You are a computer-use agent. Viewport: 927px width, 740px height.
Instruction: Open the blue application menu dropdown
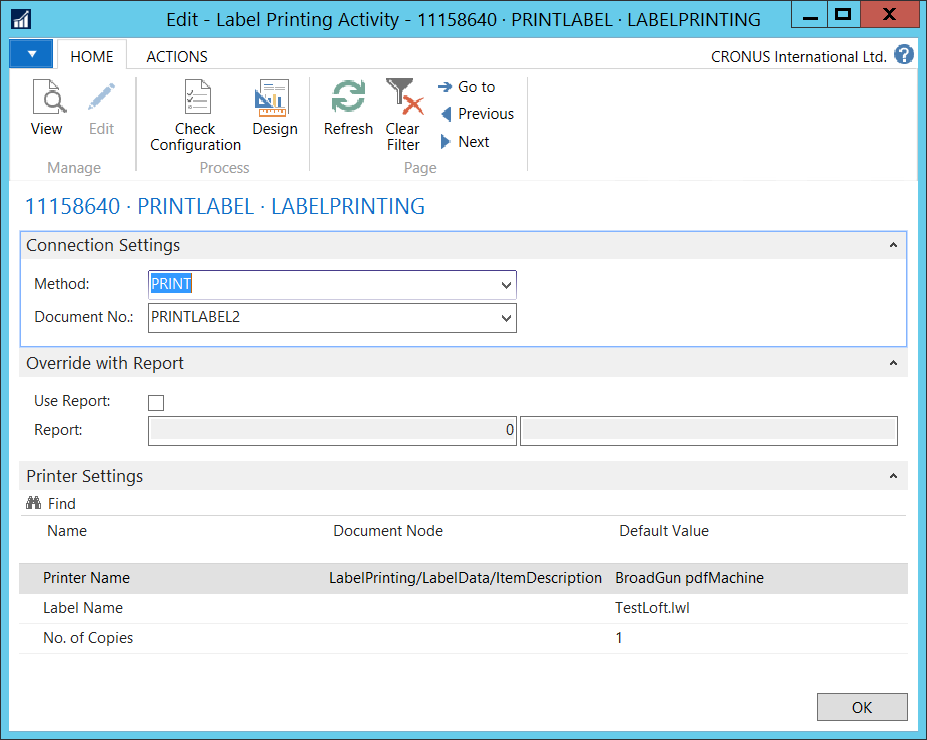(32, 54)
